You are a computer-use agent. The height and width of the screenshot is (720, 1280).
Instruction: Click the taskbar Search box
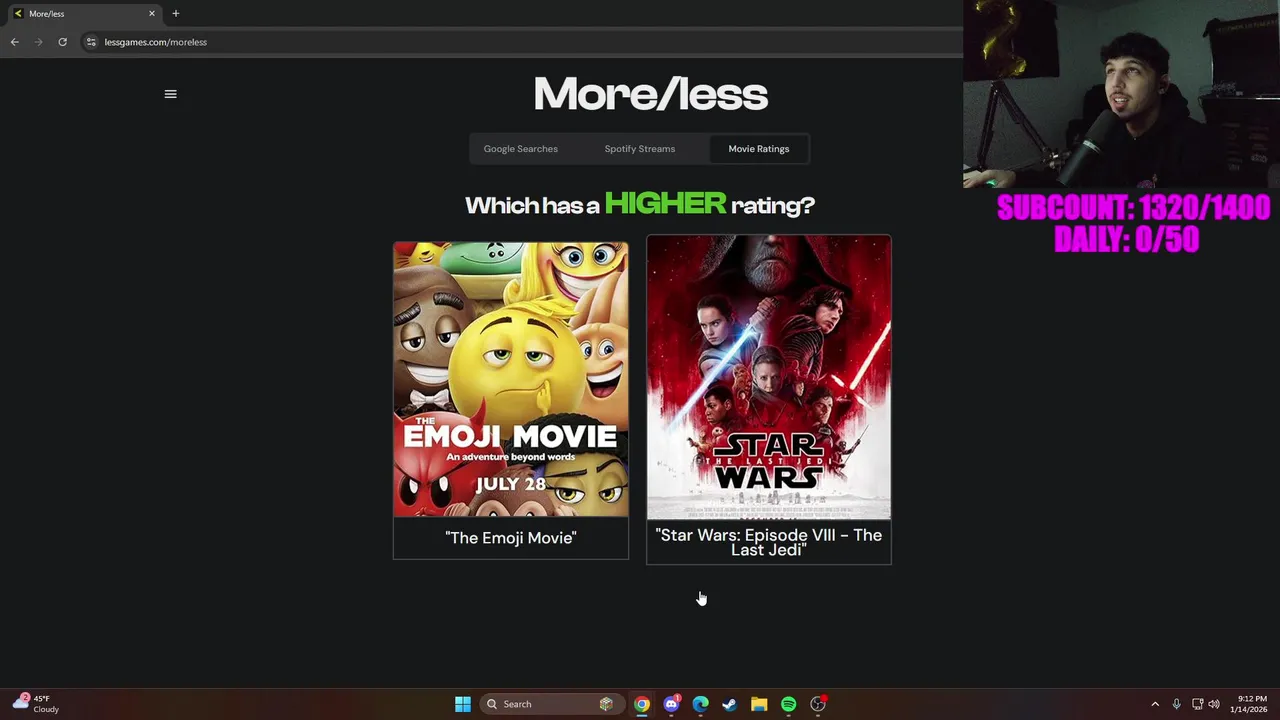550,704
